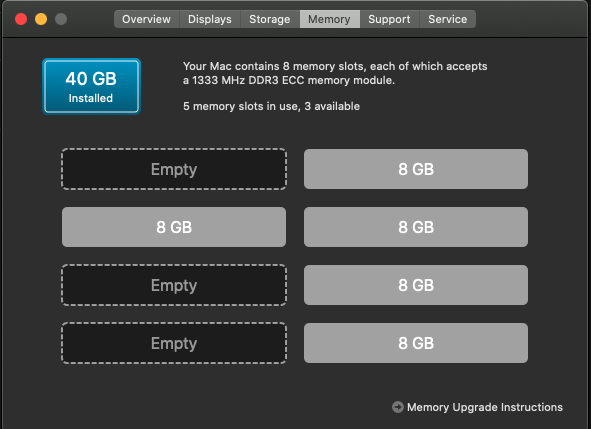Click third-row 8 GB slot in right column
The height and width of the screenshot is (429, 591).
(x=416, y=285)
